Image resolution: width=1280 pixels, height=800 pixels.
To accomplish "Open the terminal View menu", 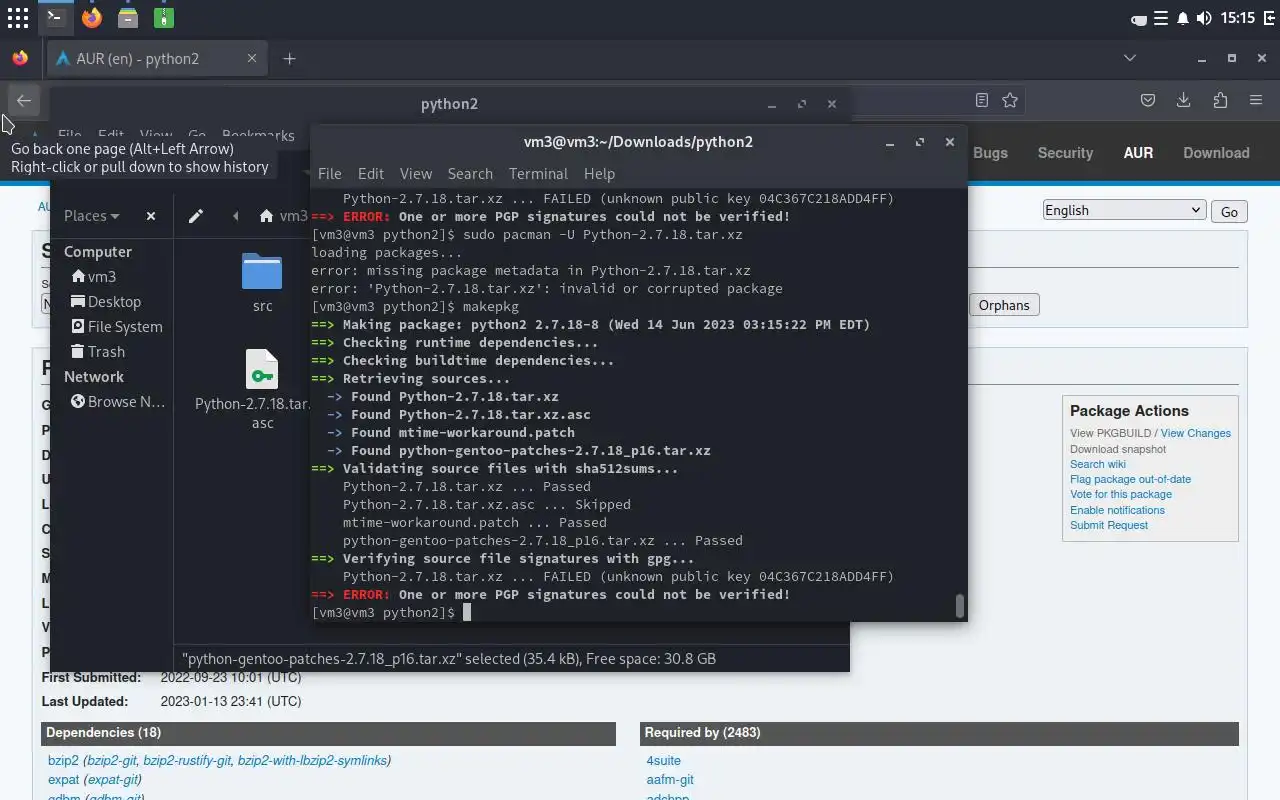I will (x=416, y=173).
